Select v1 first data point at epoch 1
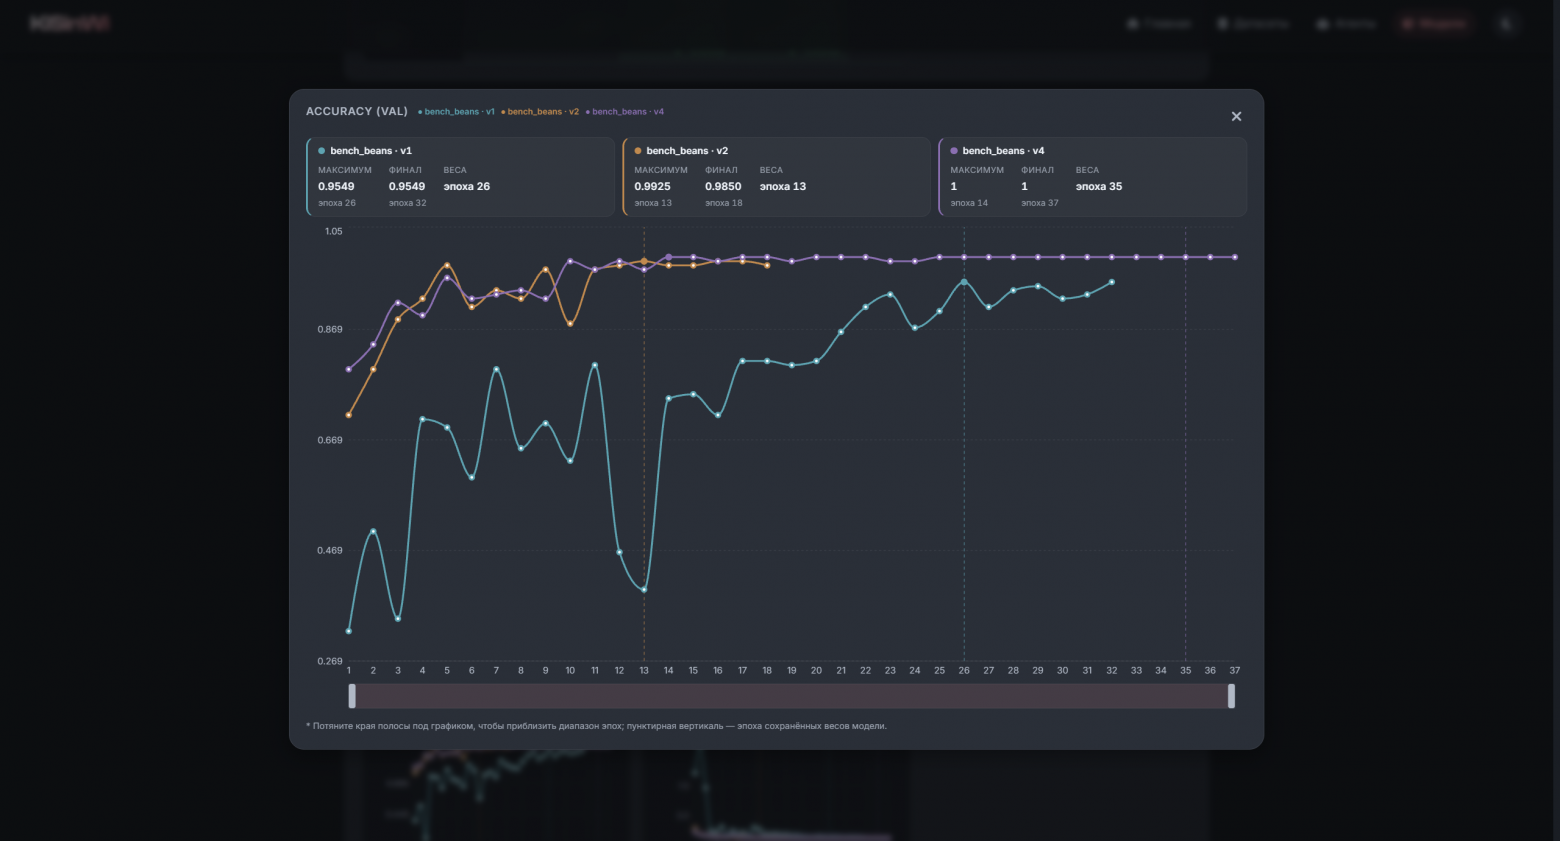 (349, 631)
